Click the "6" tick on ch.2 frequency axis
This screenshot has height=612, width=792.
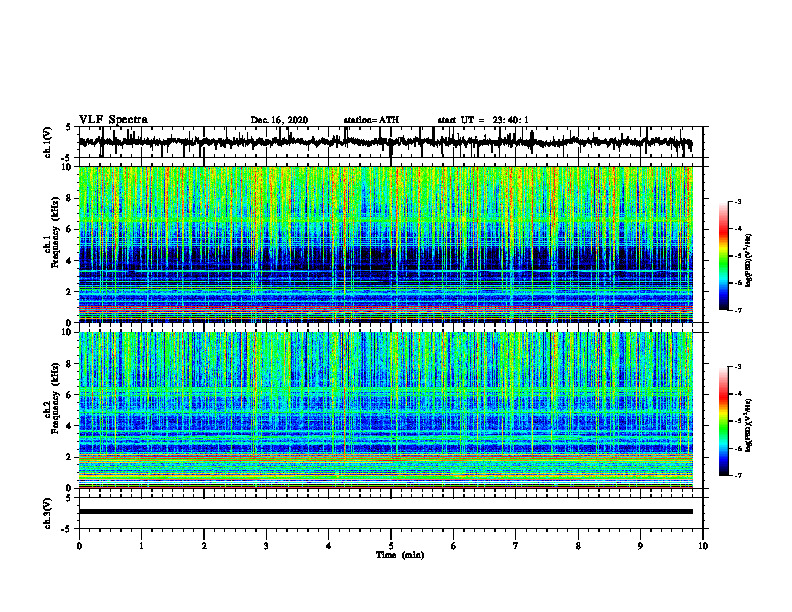[70, 395]
